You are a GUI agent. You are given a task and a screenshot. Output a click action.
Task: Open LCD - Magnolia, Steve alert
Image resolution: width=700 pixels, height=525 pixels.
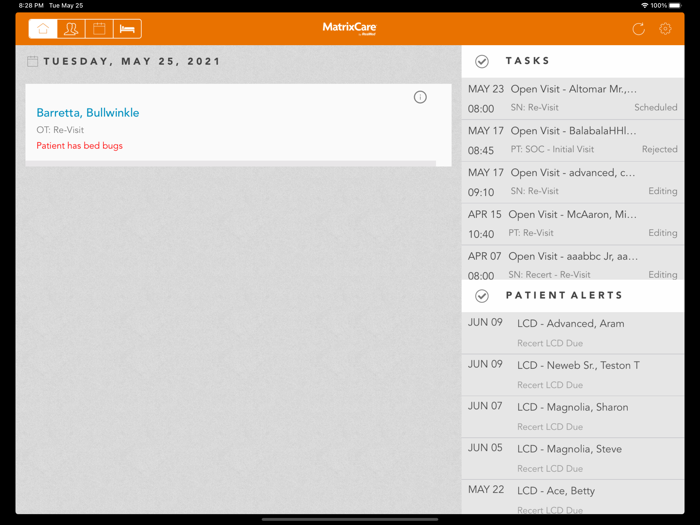(x=573, y=458)
